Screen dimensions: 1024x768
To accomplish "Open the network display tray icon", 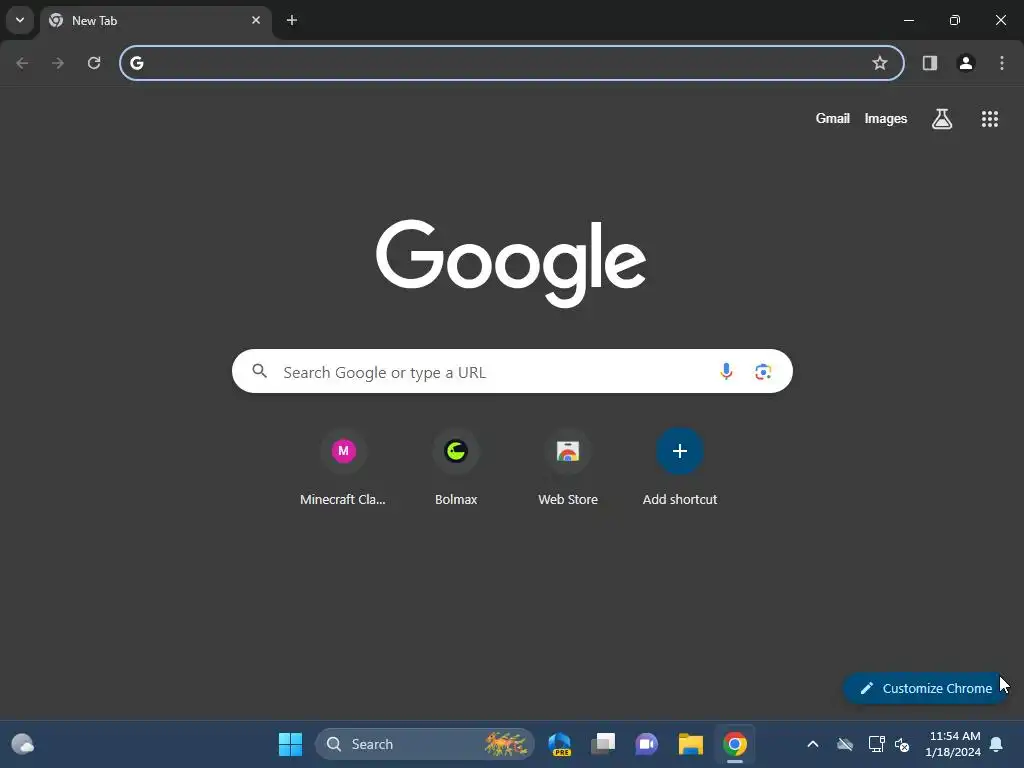I will pos(876,744).
